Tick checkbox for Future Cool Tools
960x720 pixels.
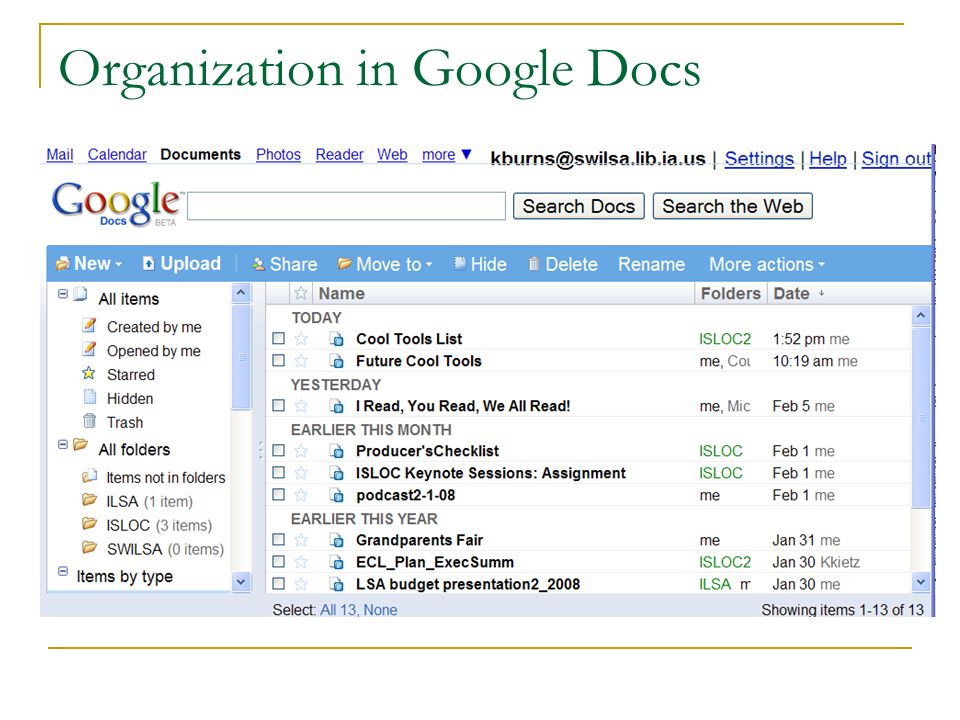click(x=279, y=360)
